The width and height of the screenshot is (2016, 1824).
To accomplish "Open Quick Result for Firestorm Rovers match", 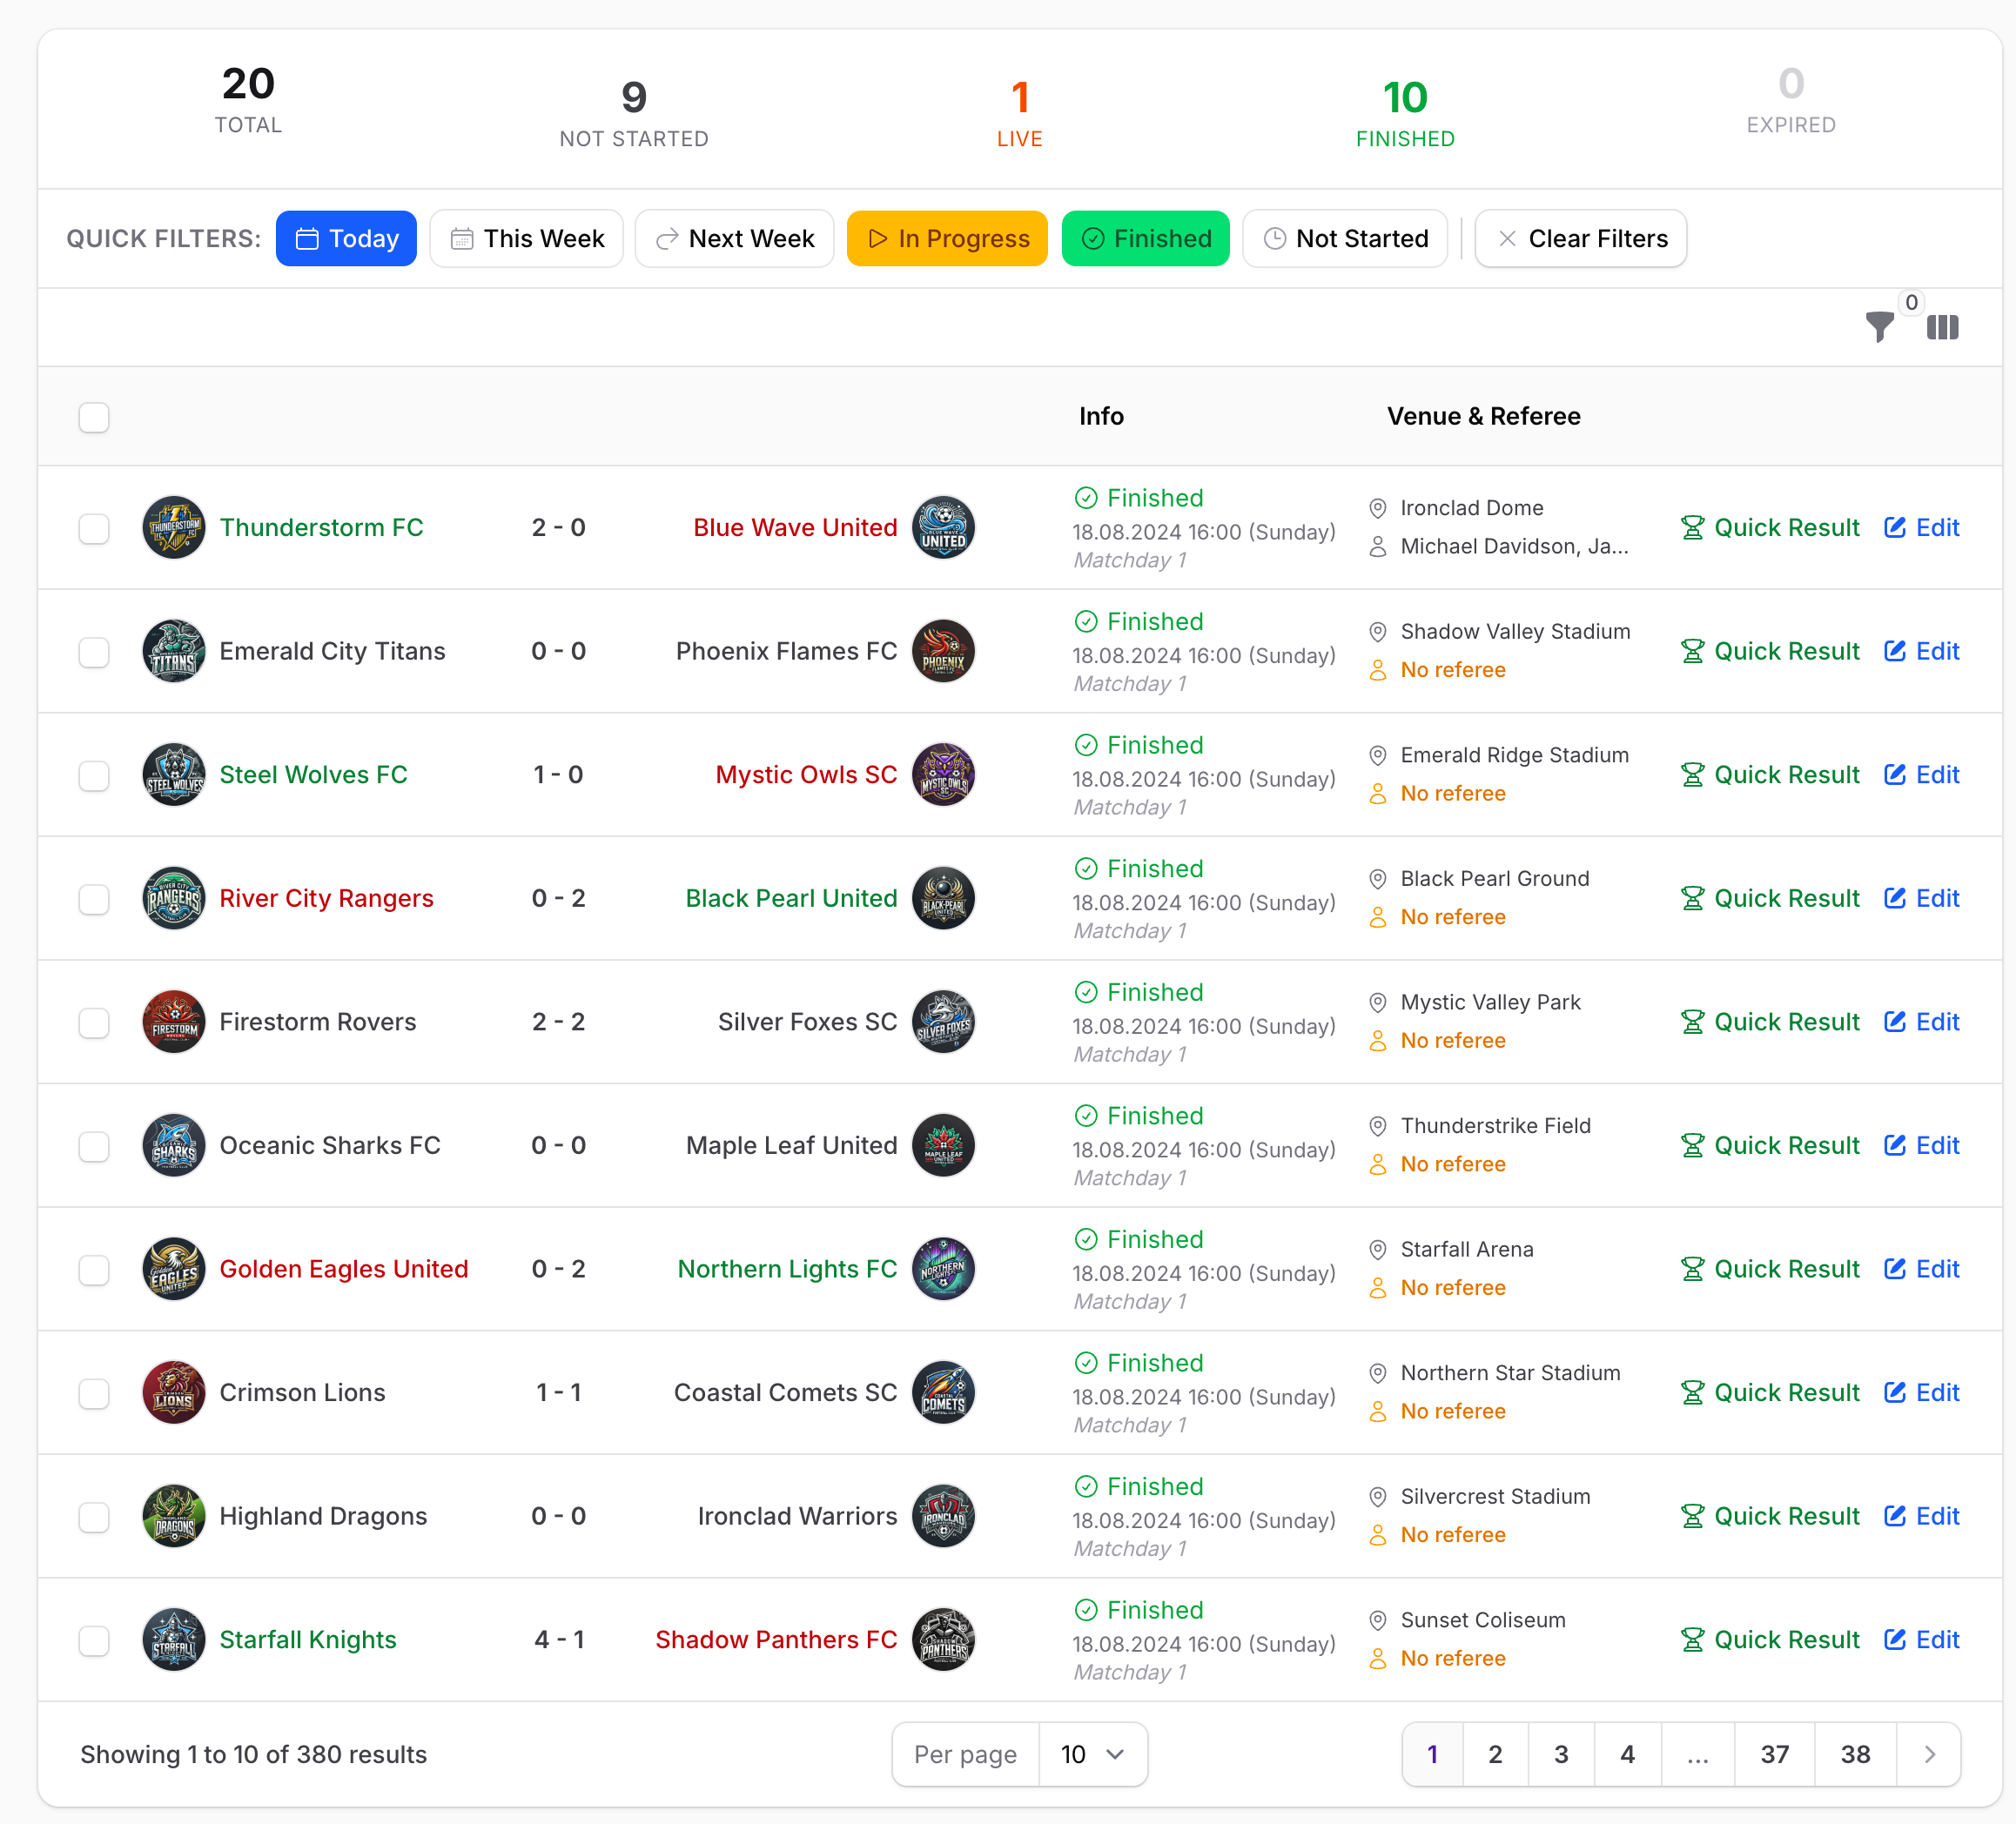I will point(1770,1022).
